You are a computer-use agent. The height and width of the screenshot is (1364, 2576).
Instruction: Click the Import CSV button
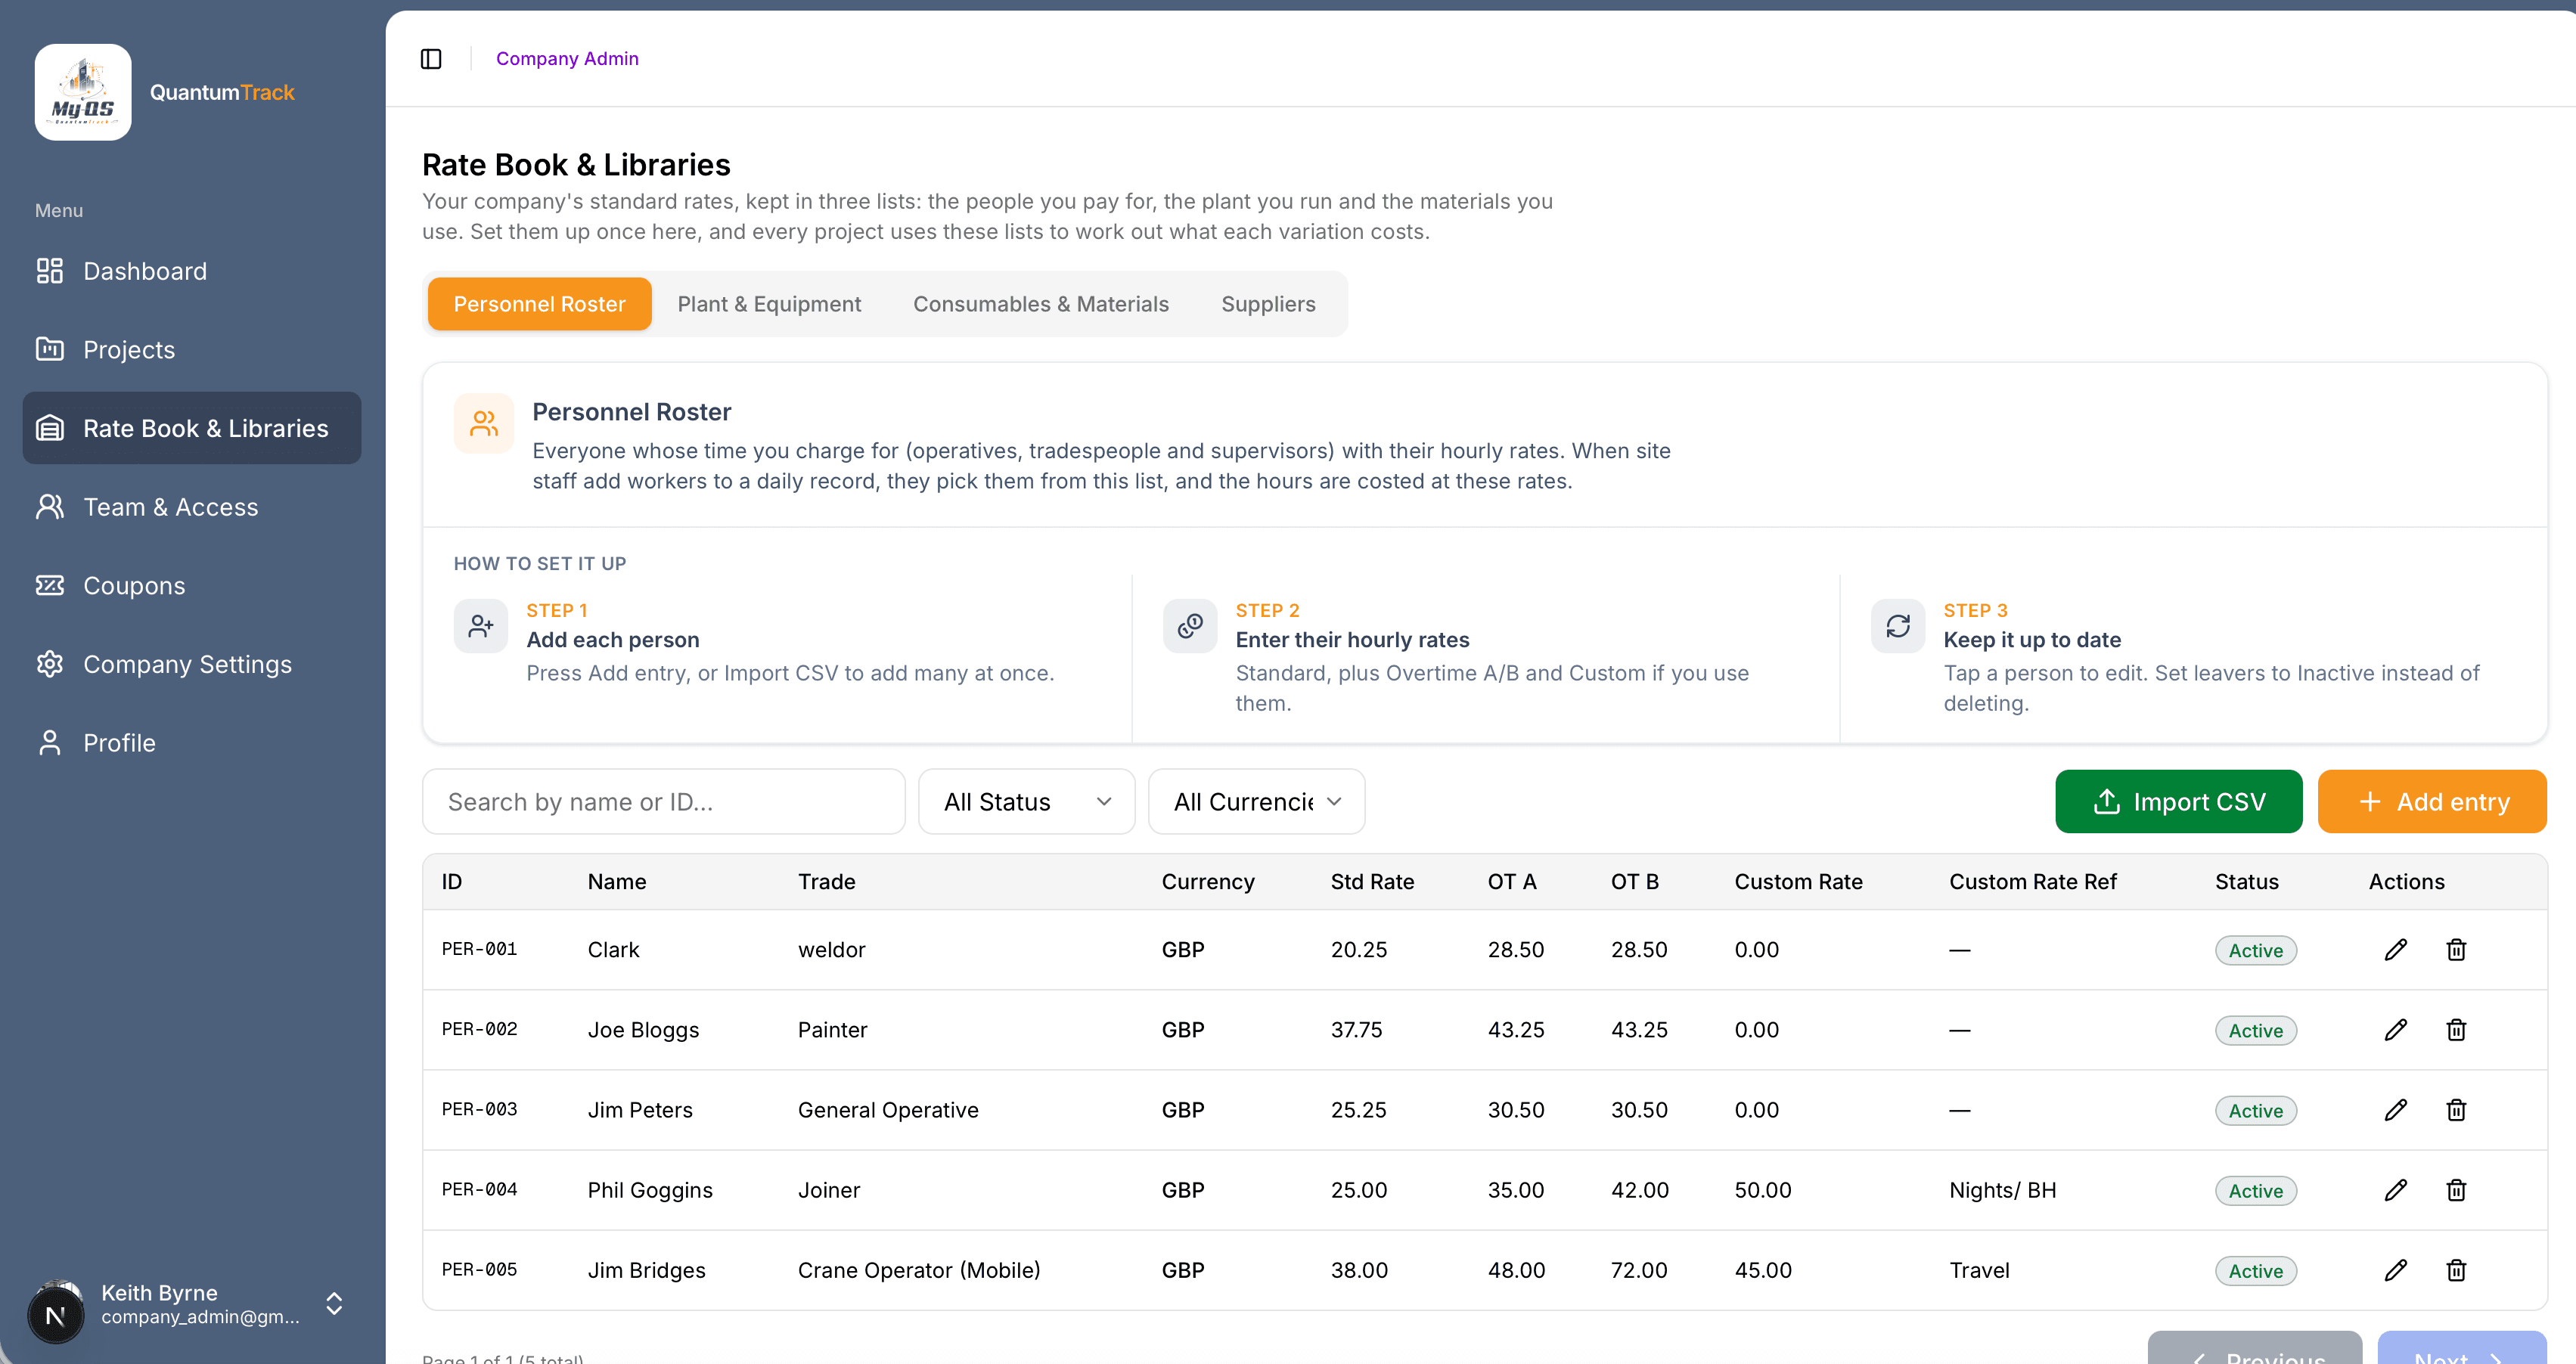click(x=2178, y=801)
